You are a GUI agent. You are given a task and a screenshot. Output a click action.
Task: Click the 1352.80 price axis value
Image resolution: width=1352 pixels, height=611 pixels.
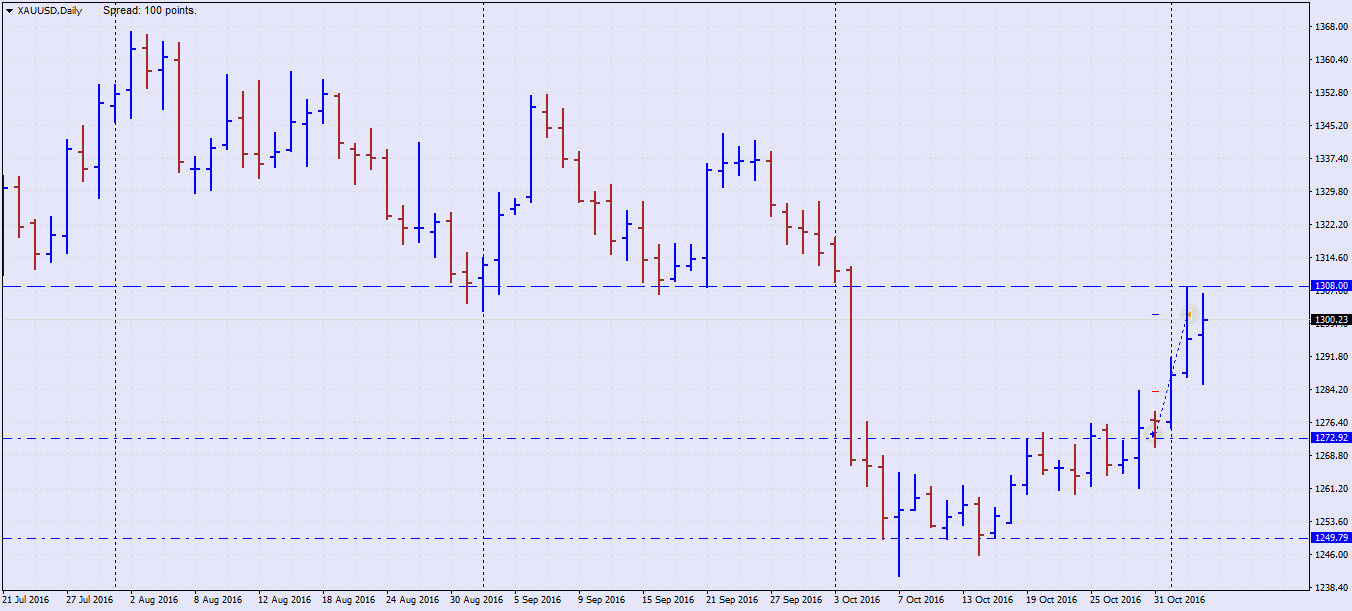click(1331, 93)
